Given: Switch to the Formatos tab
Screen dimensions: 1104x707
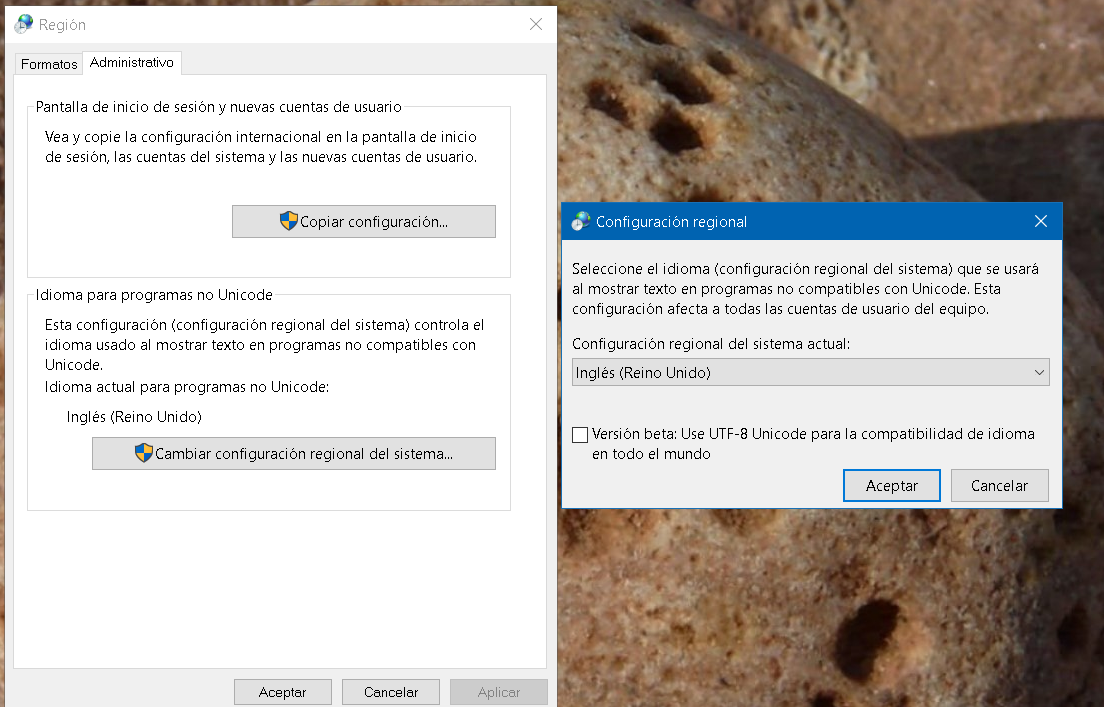Looking at the screenshot, I should pos(49,64).
